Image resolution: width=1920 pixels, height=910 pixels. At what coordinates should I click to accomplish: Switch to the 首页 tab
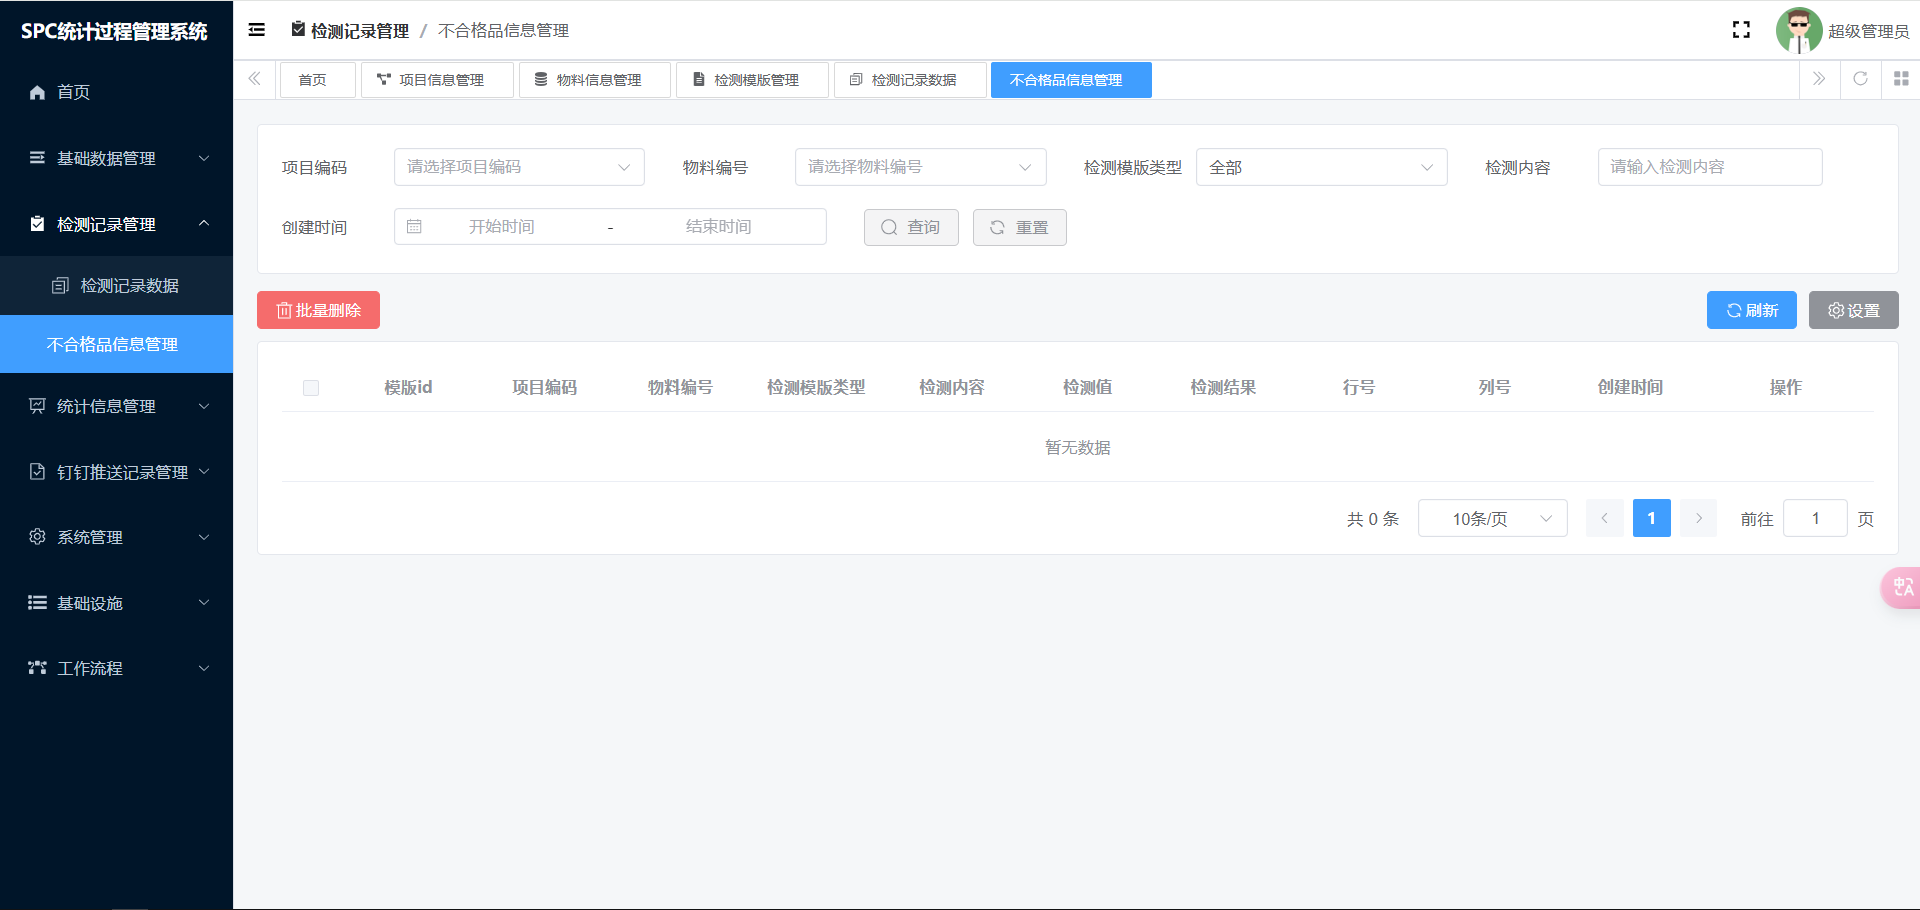[317, 80]
